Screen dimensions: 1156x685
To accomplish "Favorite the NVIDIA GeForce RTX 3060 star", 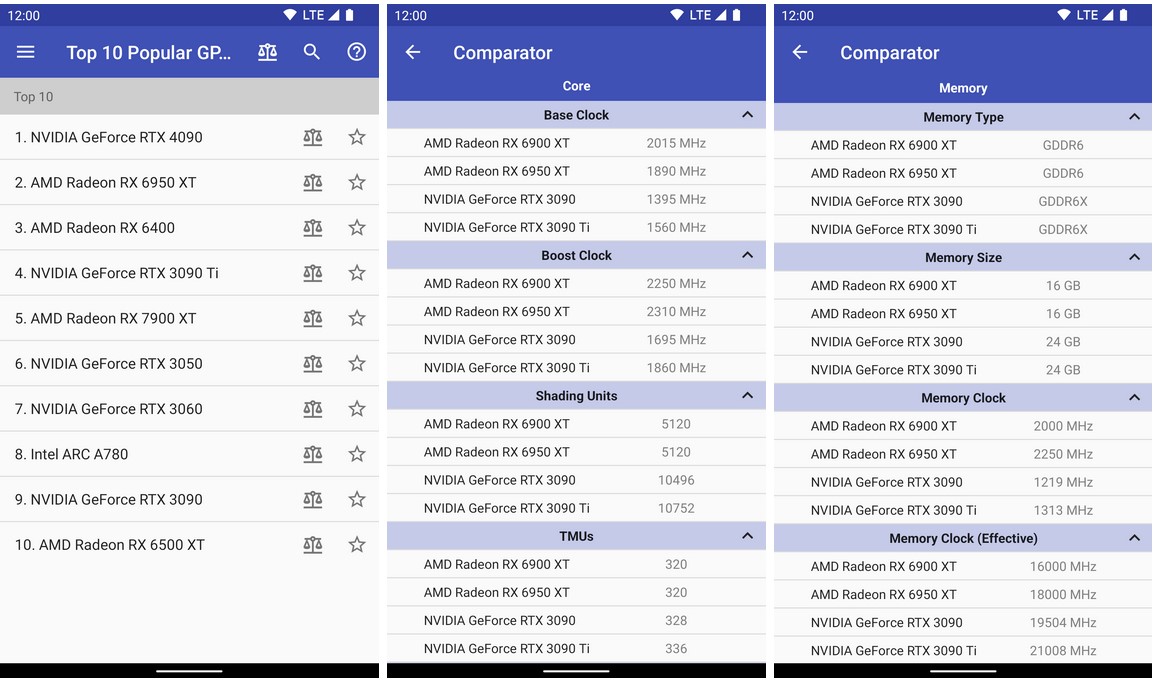I will (357, 409).
